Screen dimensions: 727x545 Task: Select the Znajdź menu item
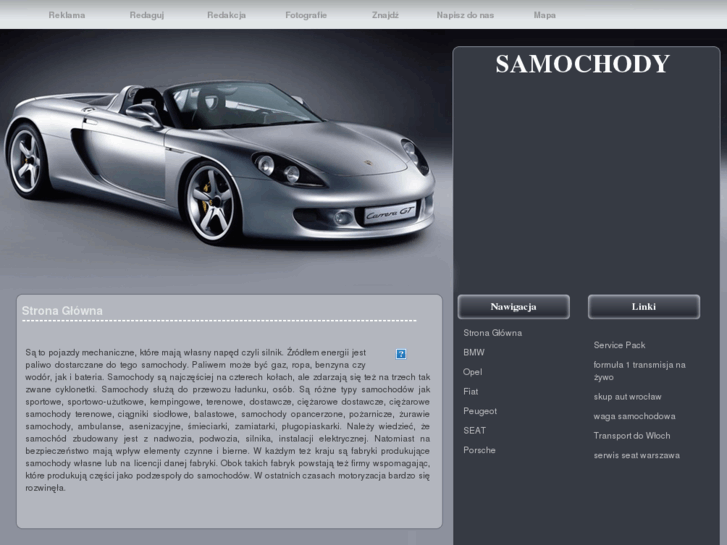click(x=385, y=15)
